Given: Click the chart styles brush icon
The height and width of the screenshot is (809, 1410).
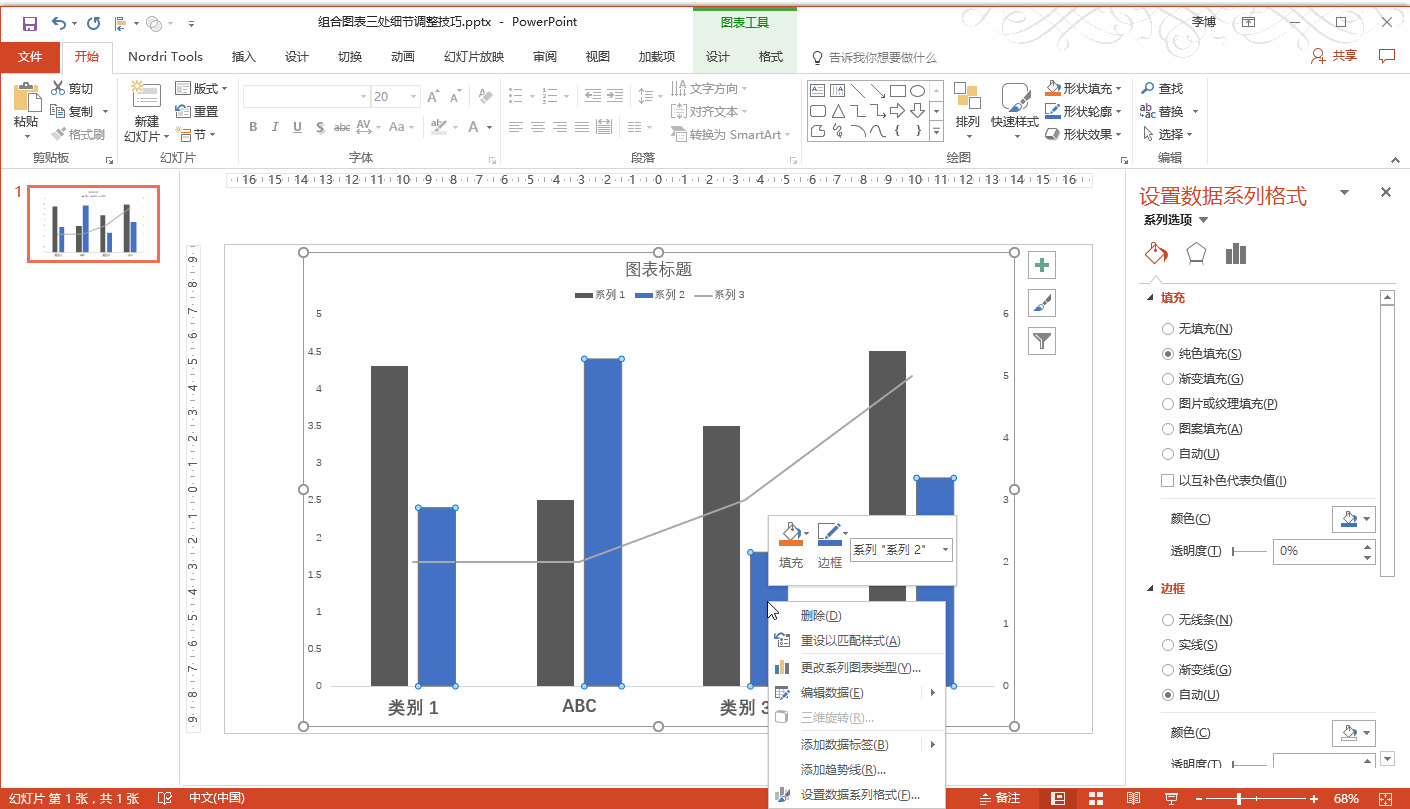Looking at the screenshot, I should [x=1042, y=303].
